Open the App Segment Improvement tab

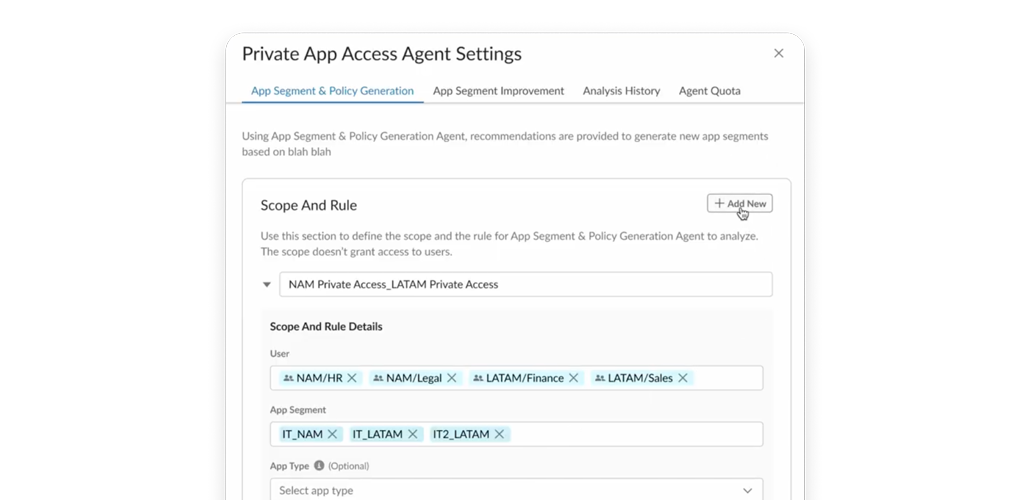tap(498, 91)
